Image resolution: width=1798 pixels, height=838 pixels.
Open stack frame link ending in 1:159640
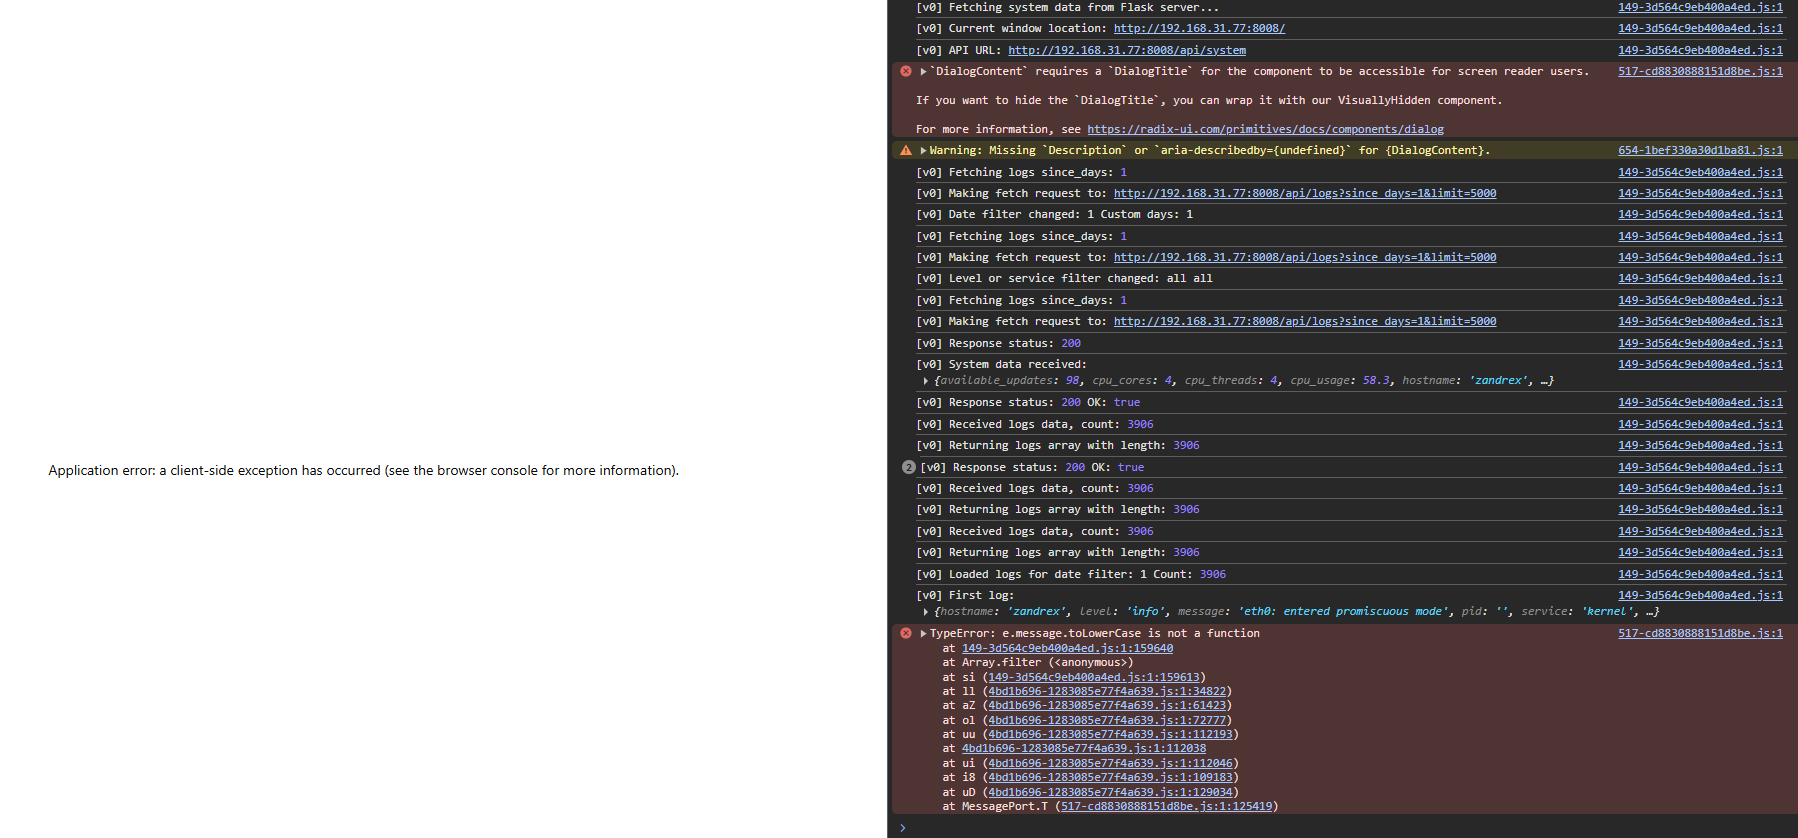coord(1067,649)
